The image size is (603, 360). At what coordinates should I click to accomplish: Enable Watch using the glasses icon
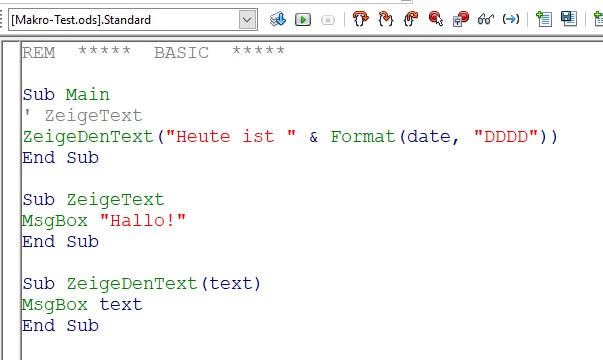click(x=486, y=19)
